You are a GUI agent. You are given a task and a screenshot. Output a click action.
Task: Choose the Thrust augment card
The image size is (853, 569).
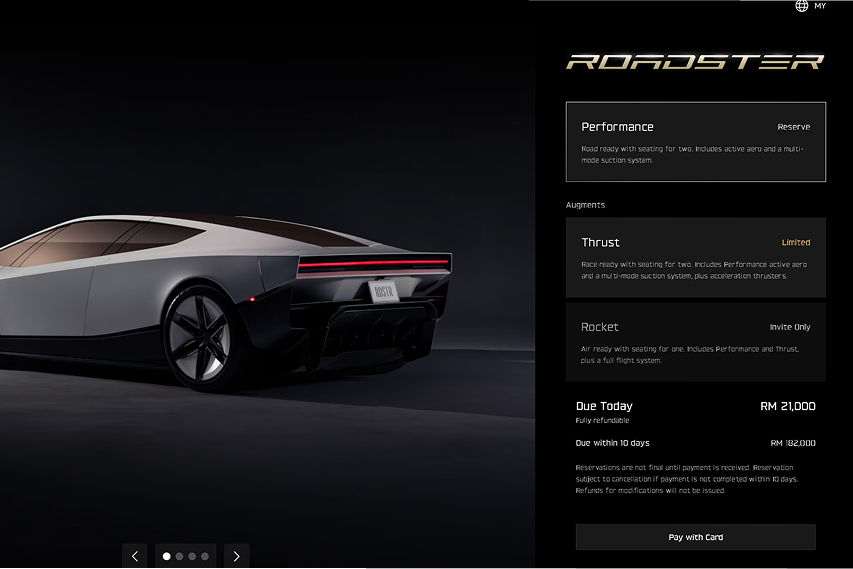point(696,257)
